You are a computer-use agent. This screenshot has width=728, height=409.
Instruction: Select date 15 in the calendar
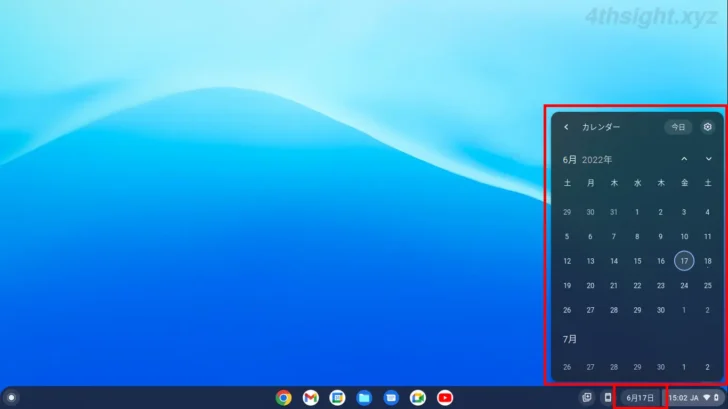637,261
